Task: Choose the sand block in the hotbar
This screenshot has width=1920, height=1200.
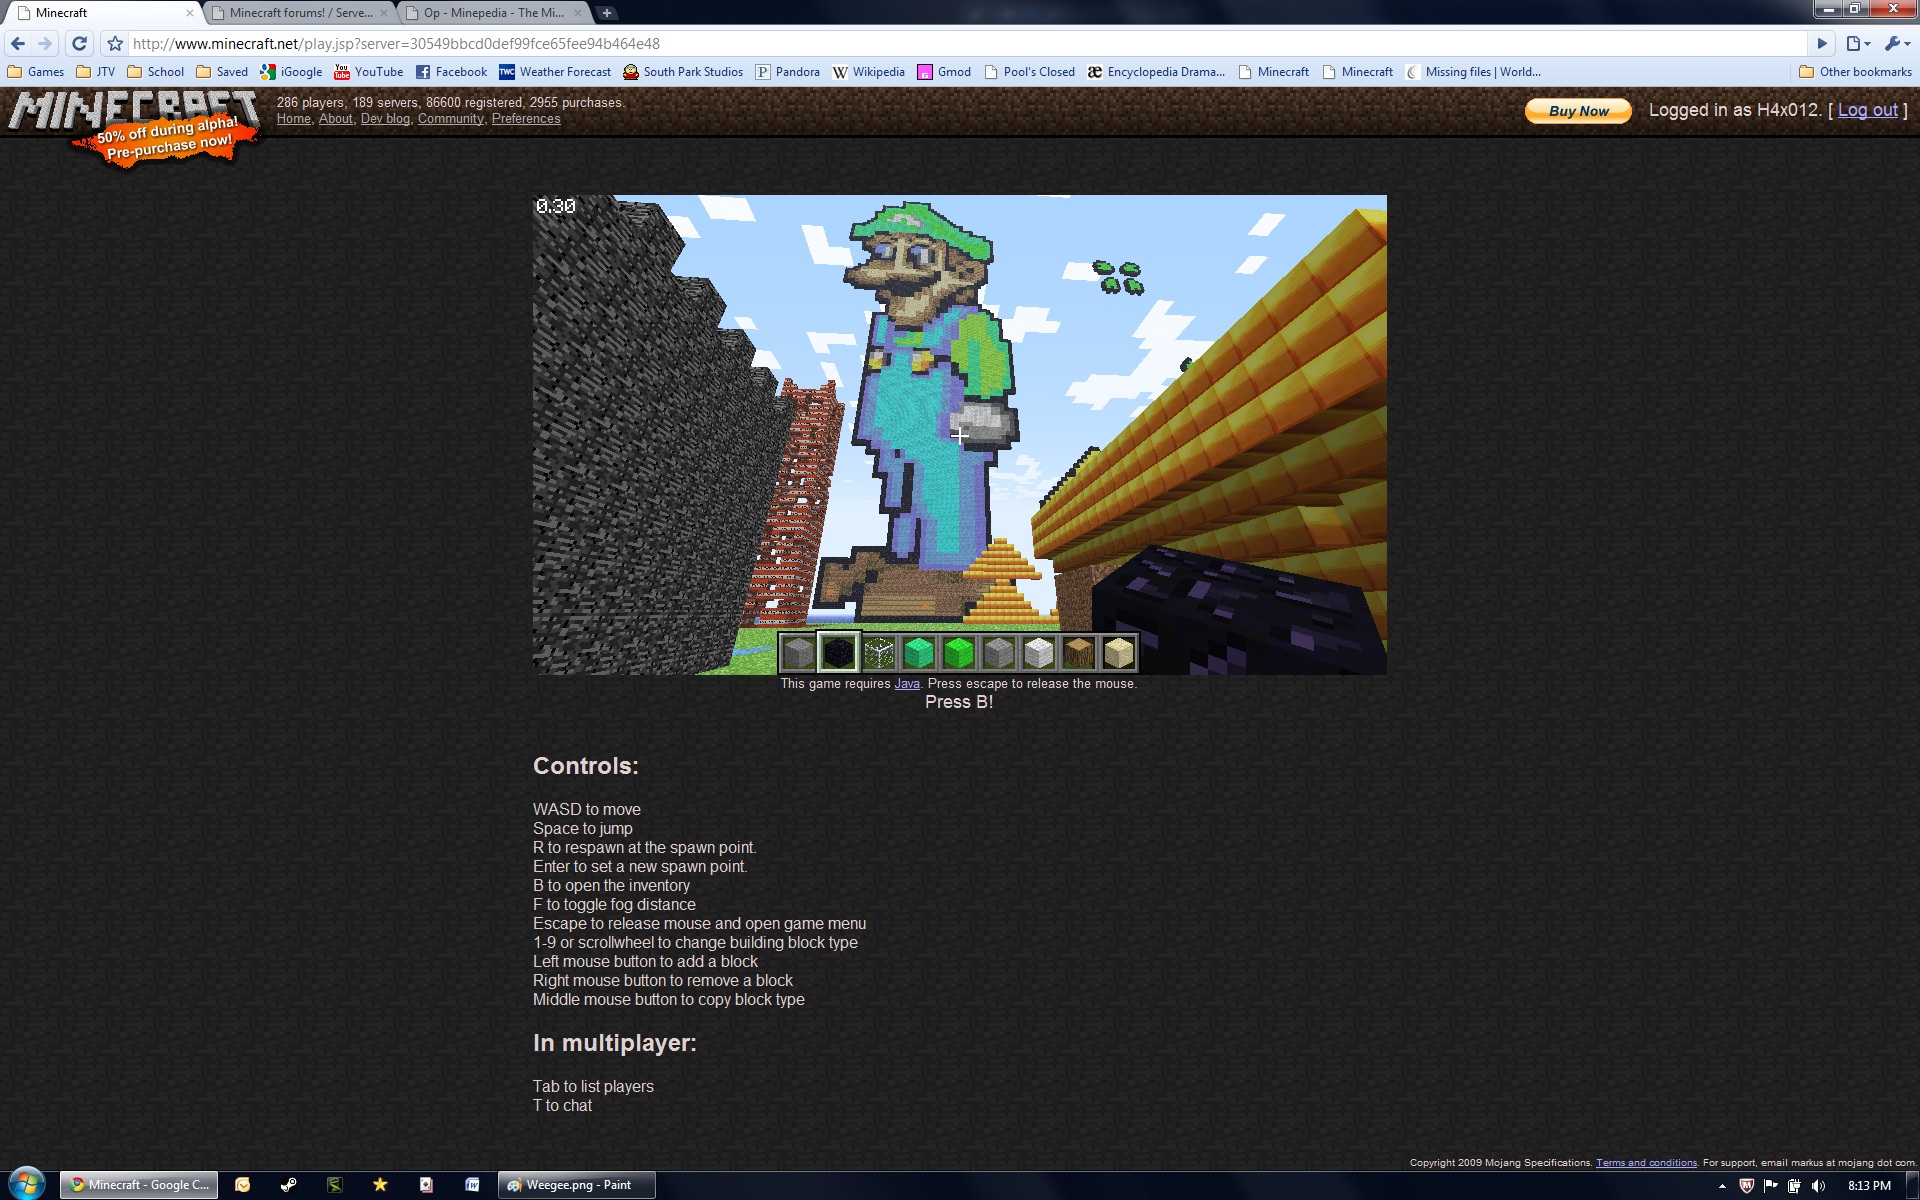Action: 1118,653
